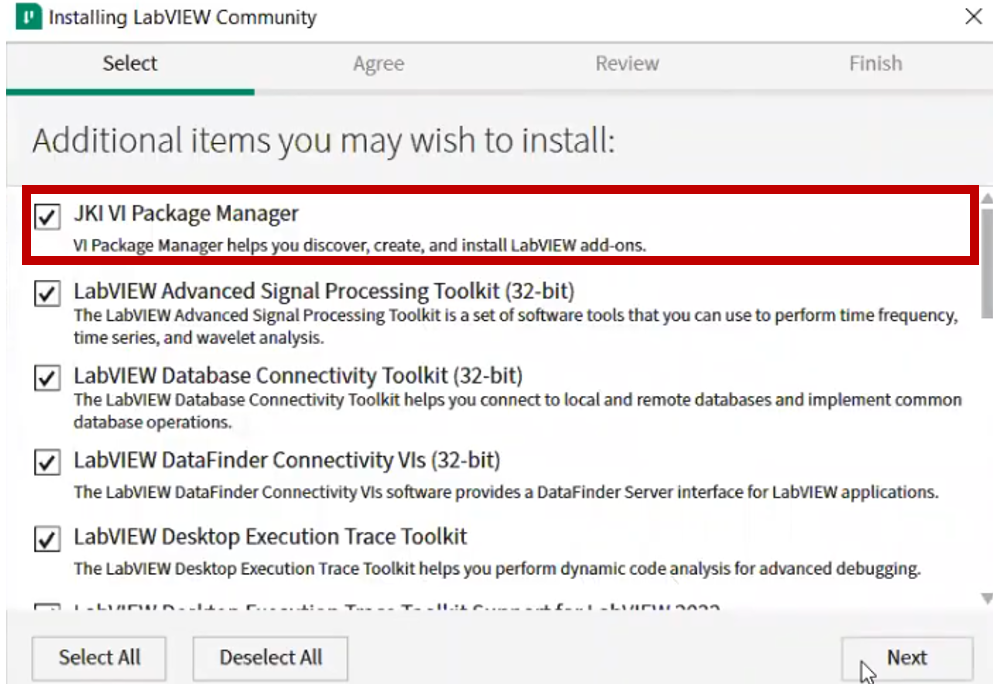Click the Select All button
This screenshot has height=684, width=993.
click(99, 658)
